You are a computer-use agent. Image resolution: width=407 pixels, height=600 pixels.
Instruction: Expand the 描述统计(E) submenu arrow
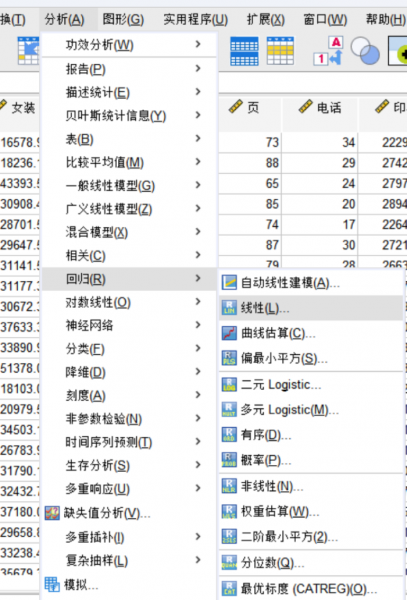[x=198, y=92]
